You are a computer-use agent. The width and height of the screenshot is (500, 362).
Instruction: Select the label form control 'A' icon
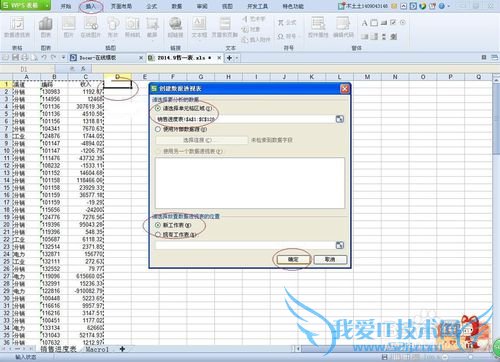pos(364,23)
